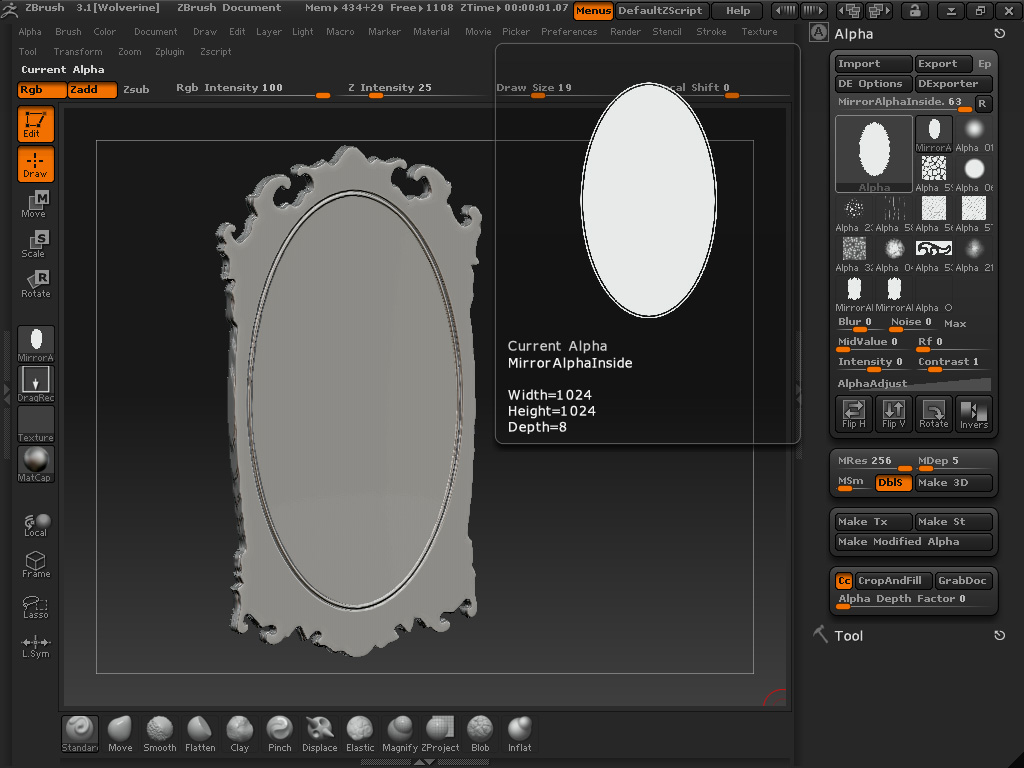Toggle the Zsub sculpt mode
1024x768 pixels.
coord(136,89)
